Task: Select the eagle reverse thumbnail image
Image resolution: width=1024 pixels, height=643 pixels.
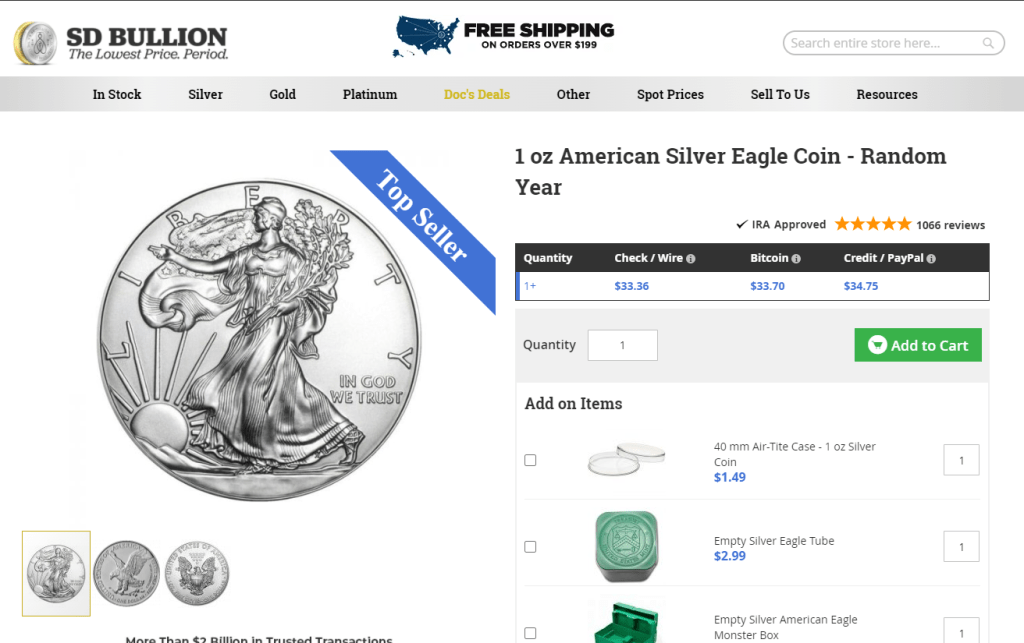Action: click(127, 573)
